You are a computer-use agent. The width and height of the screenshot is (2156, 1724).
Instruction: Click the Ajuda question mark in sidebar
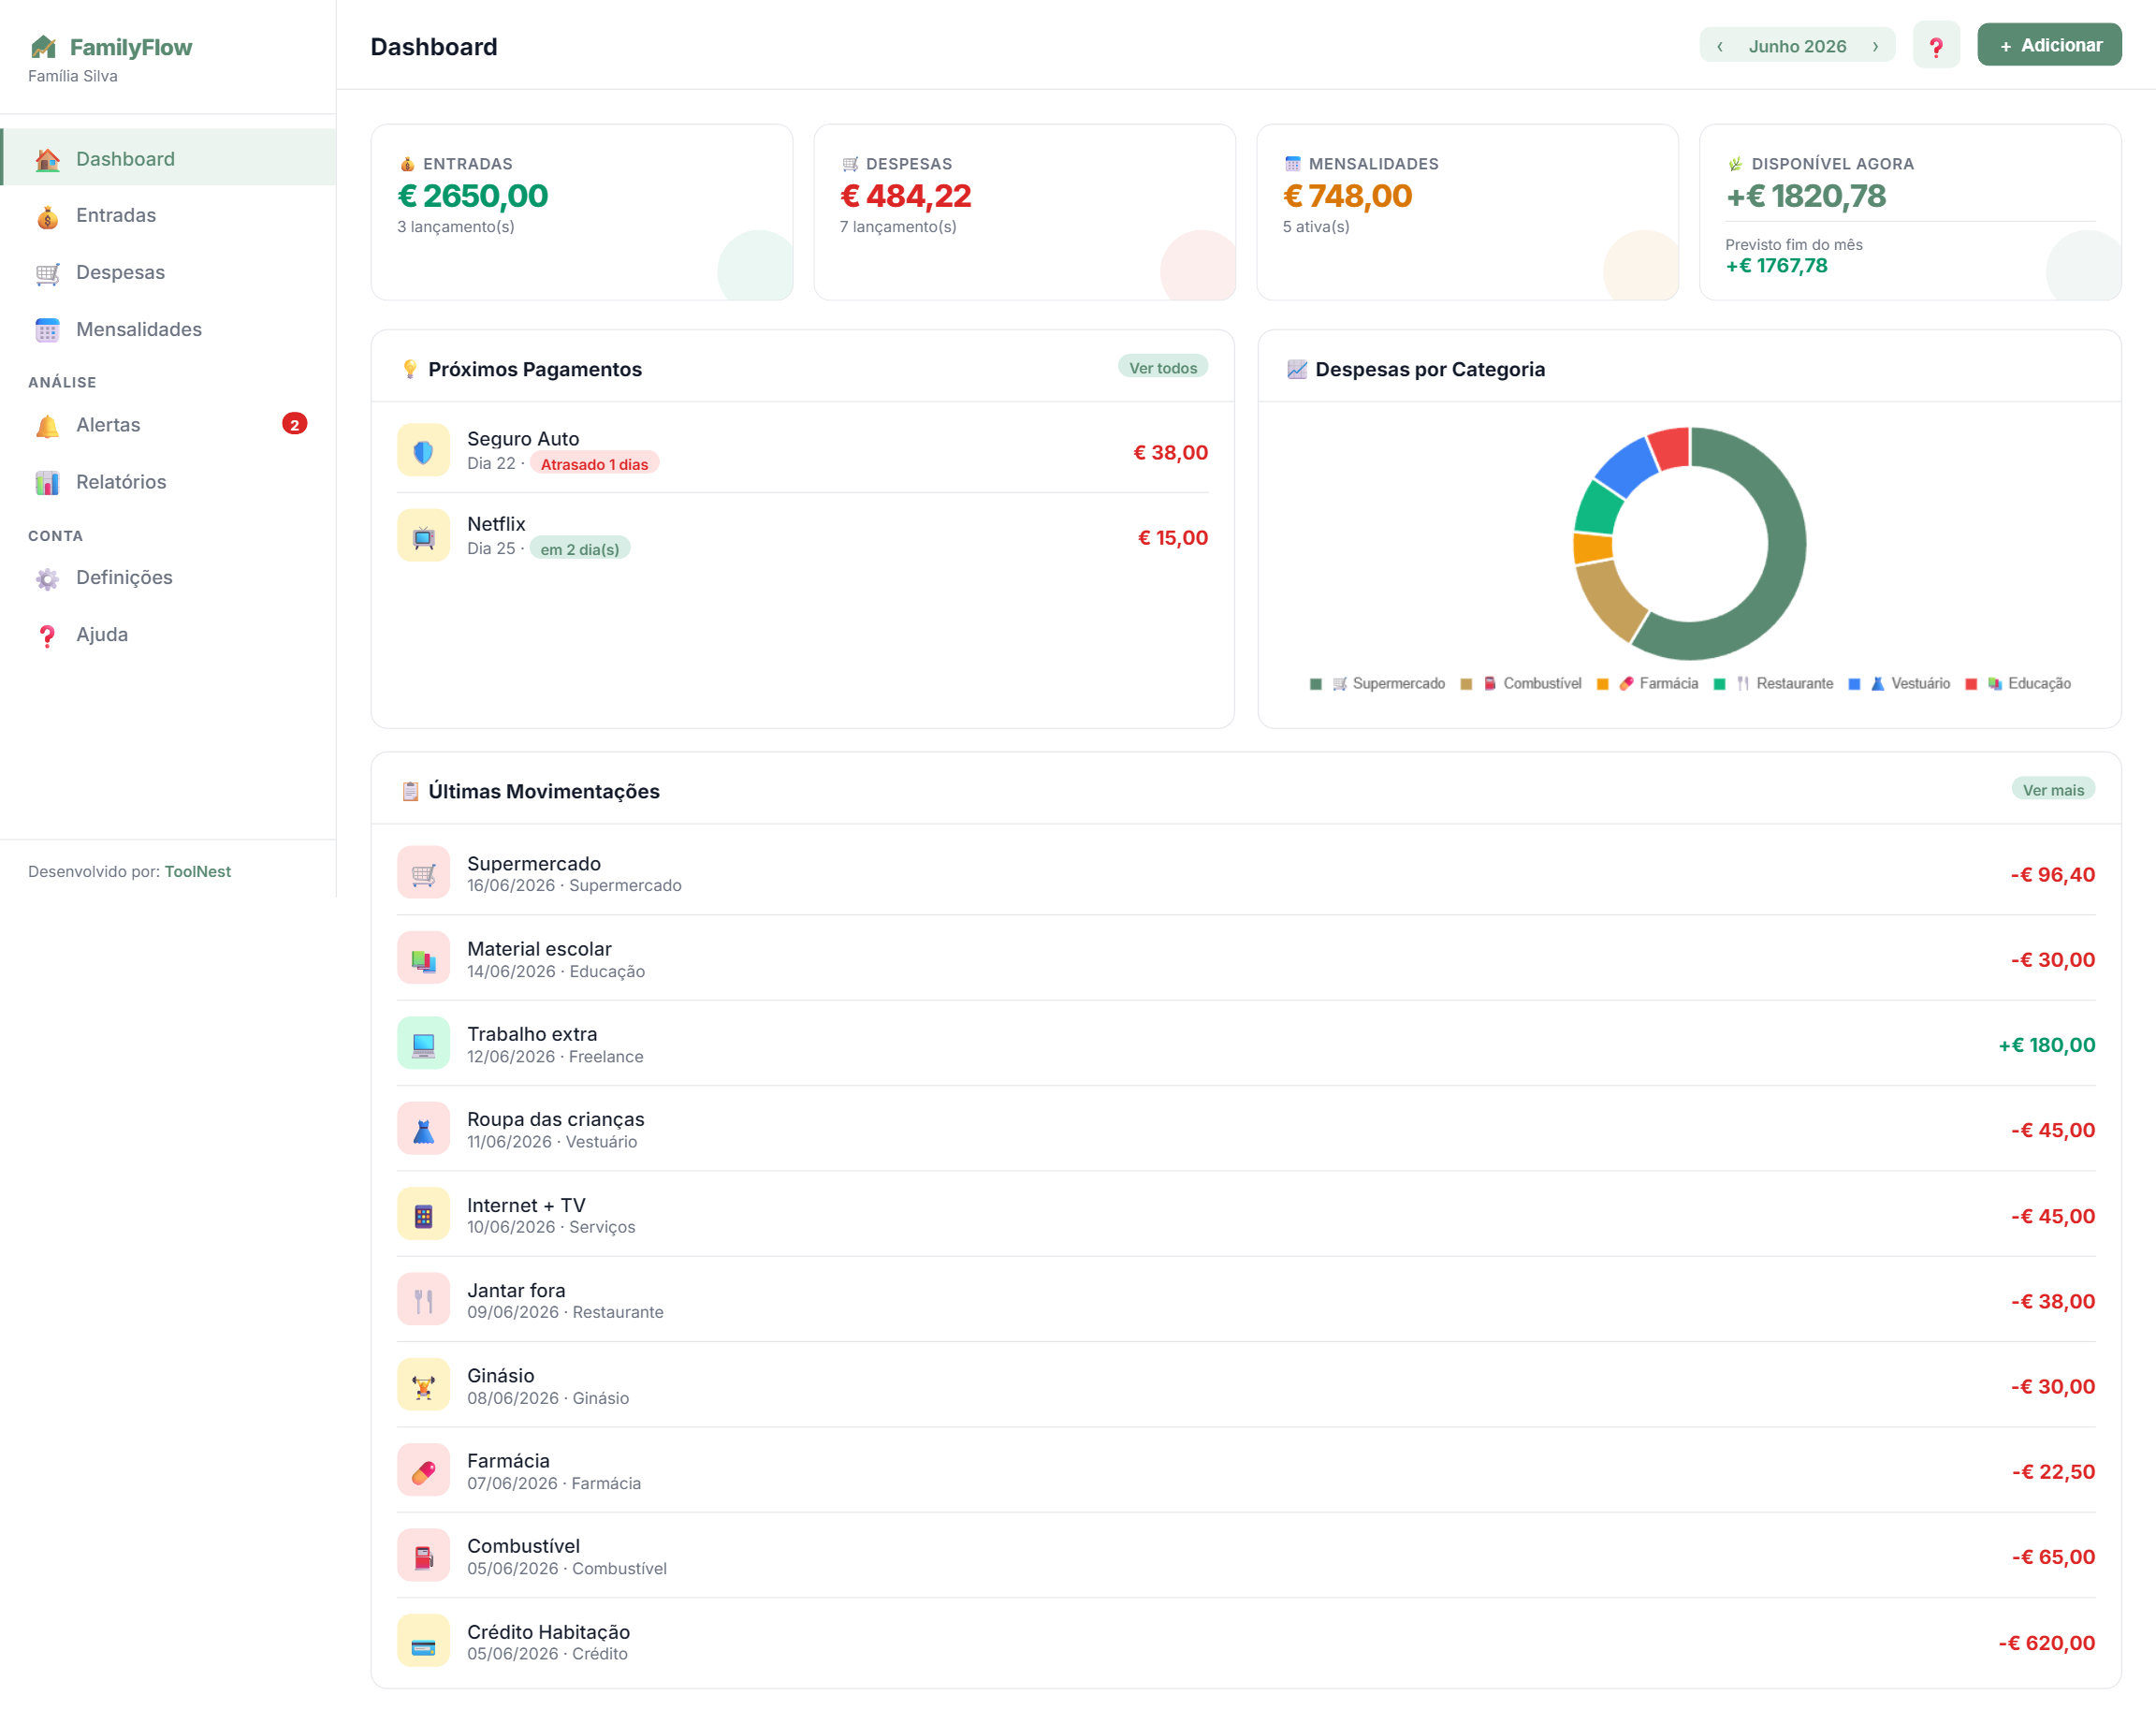click(47, 635)
